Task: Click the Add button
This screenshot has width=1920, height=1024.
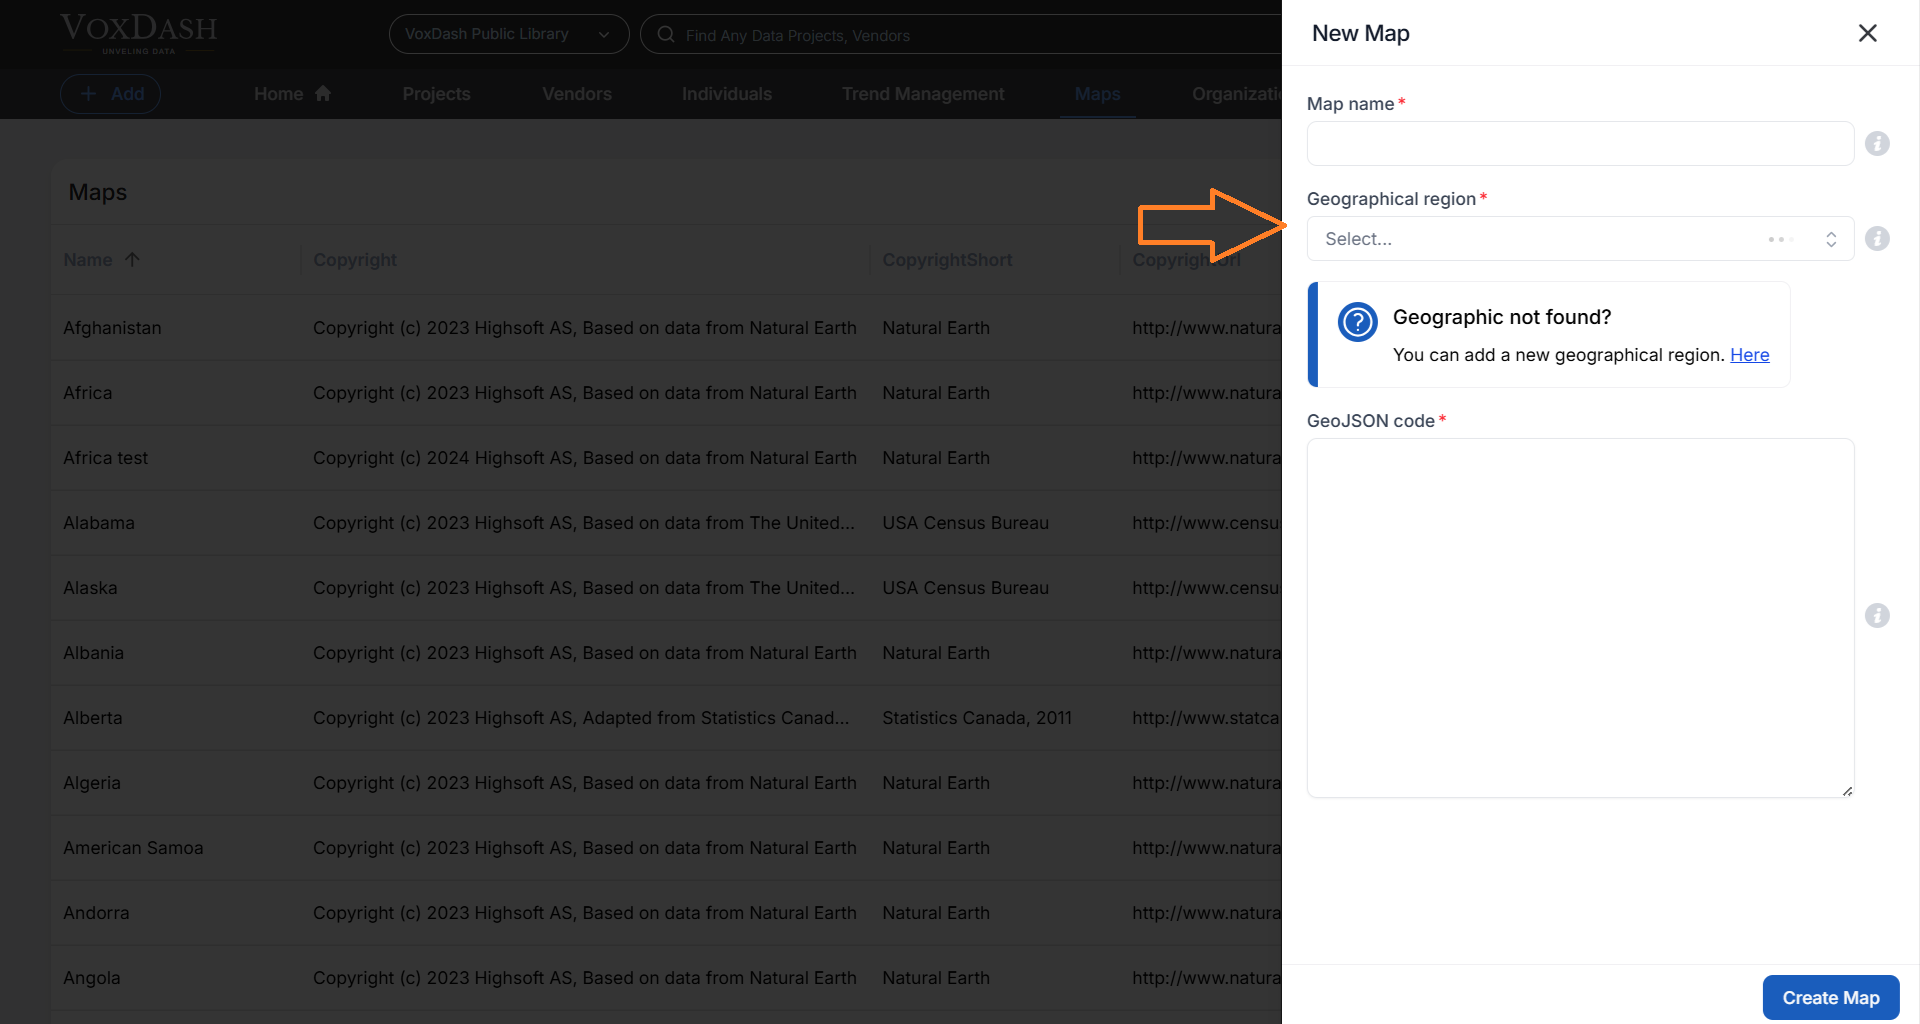Action: 110,94
